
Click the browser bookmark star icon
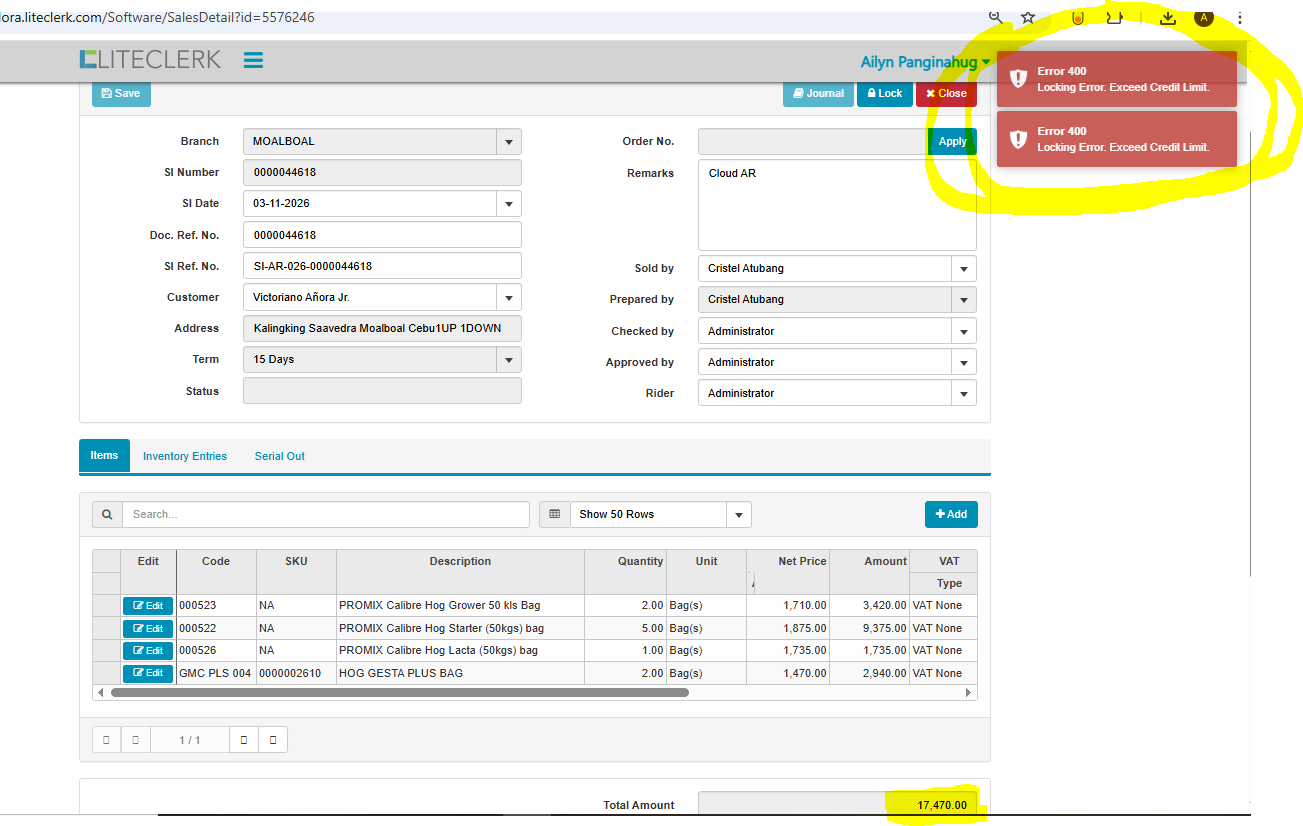coord(1028,17)
